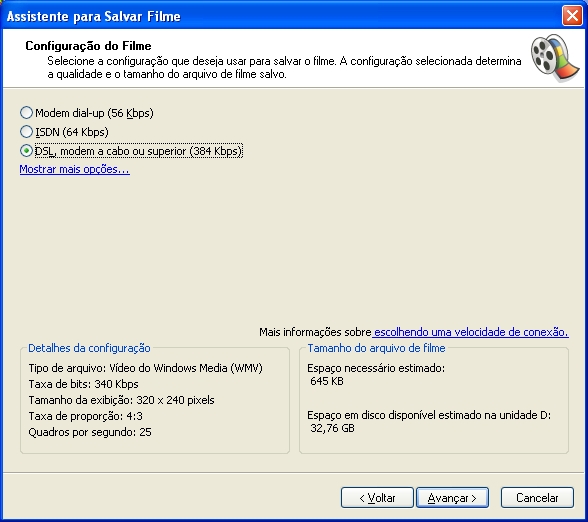
Task: Click the Quadros por segundo 25 line
Action: [90, 432]
